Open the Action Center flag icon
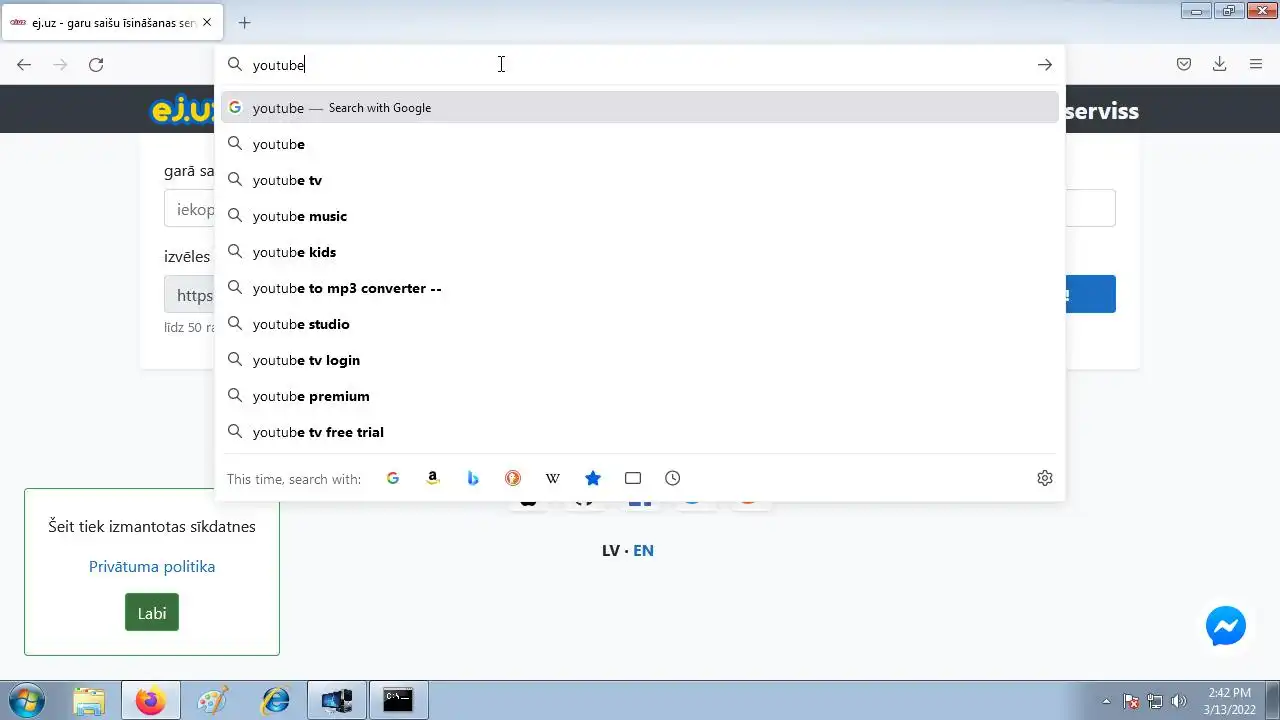This screenshot has height=720, width=1280. [1131, 701]
